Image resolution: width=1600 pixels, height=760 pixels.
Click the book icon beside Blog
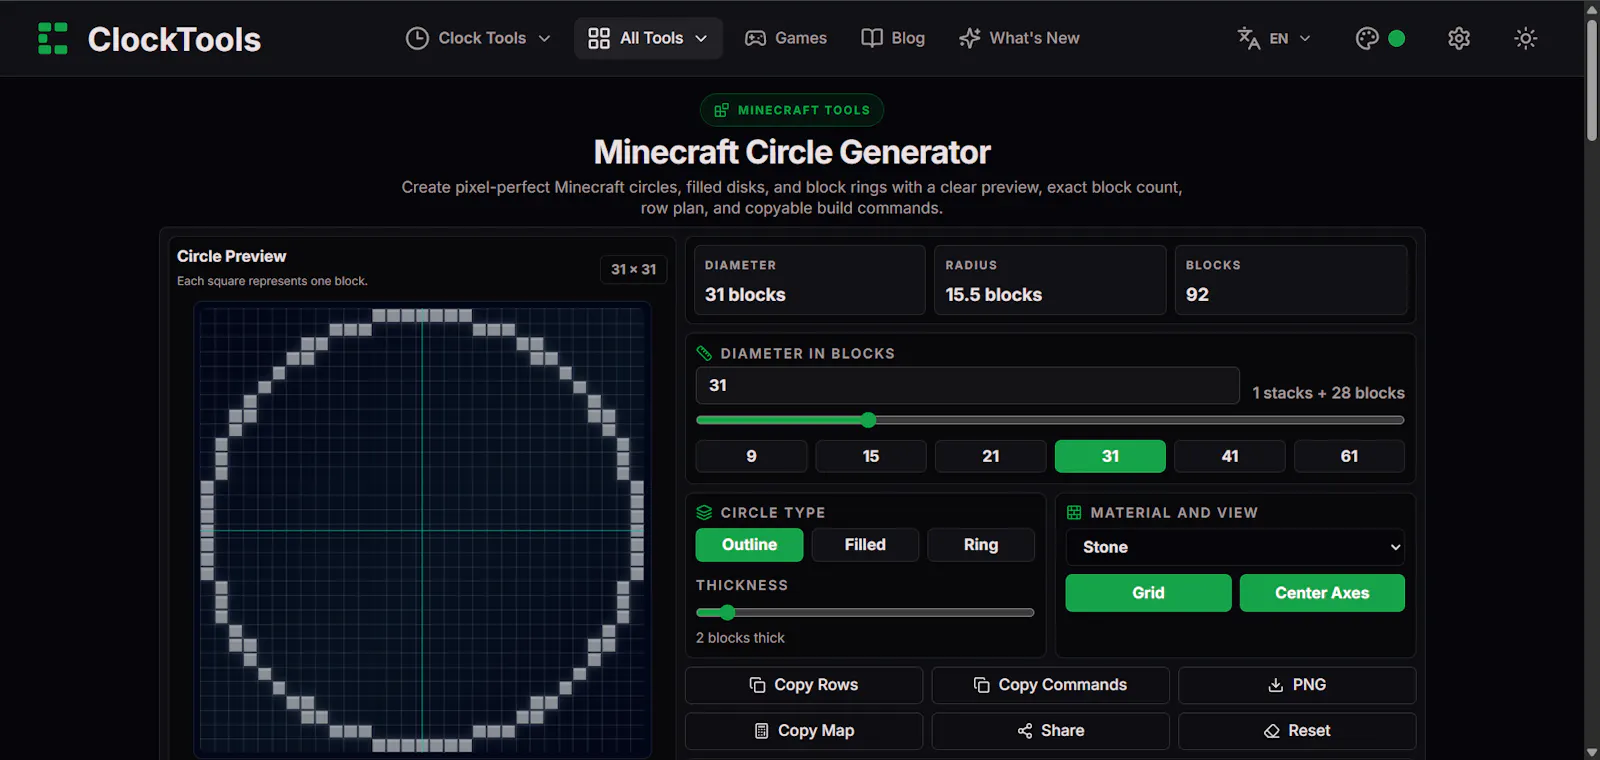click(x=872, y=38)
